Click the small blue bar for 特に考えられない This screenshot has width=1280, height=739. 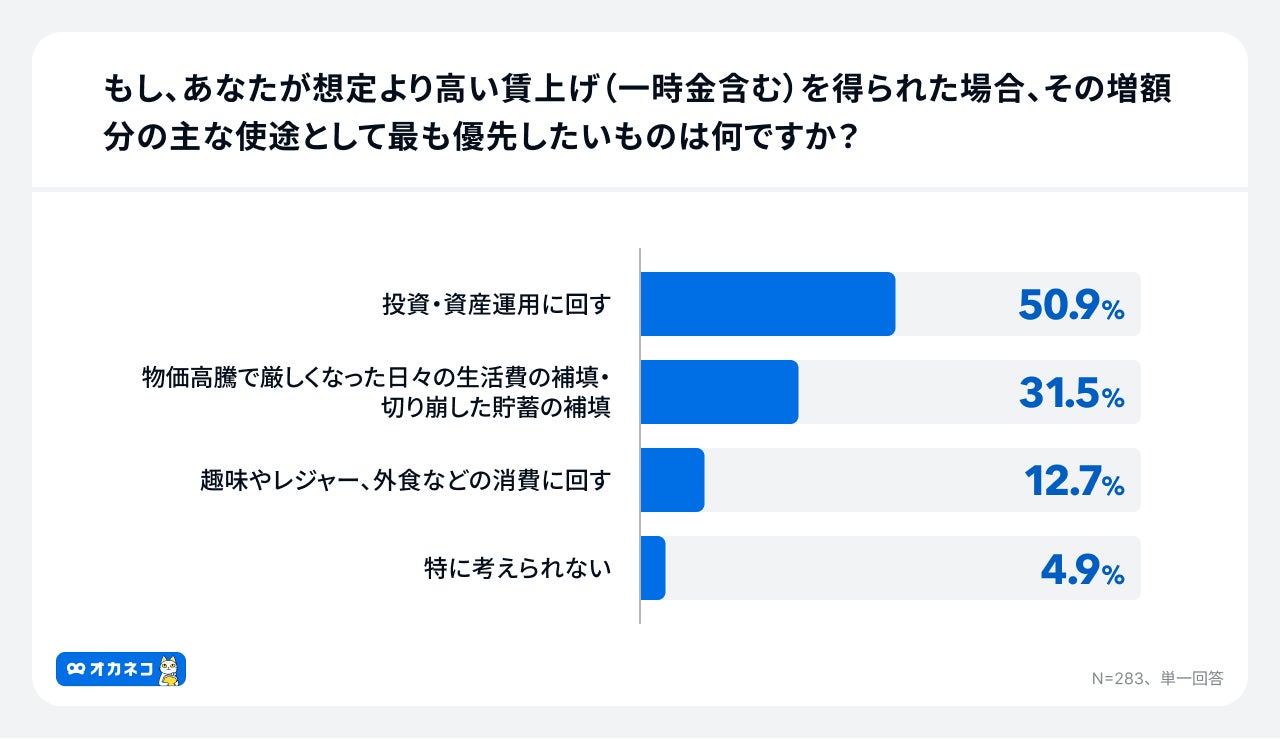pos(652,568)
